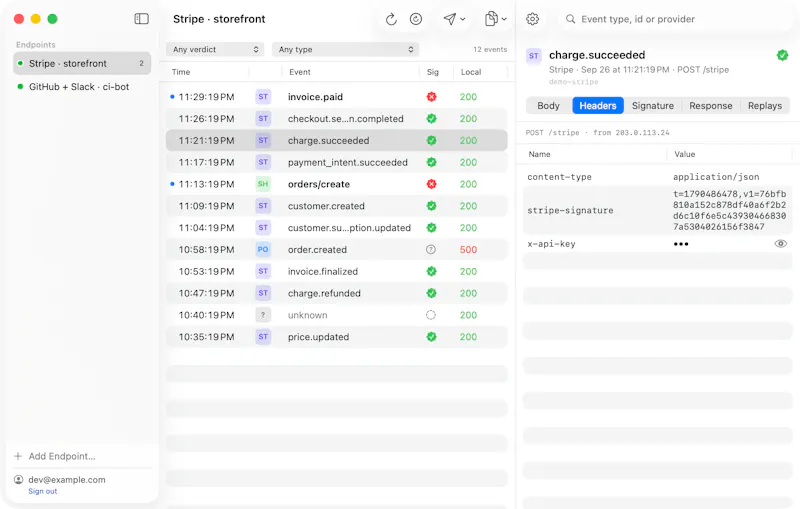Click verified icon for invoice.finalized
Viewport: 800px width, 509px height.
431,271
